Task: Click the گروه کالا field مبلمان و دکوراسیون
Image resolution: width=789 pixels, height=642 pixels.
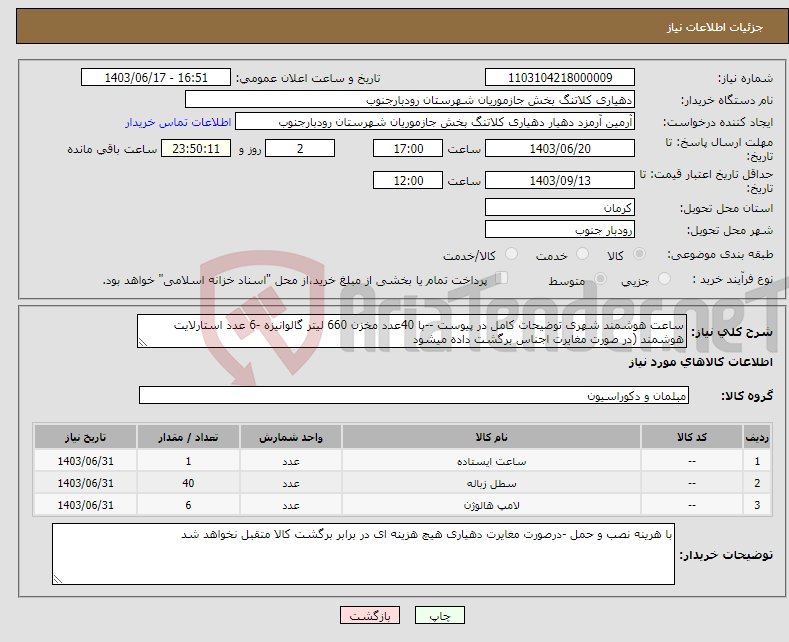Action: click(414, 395)
